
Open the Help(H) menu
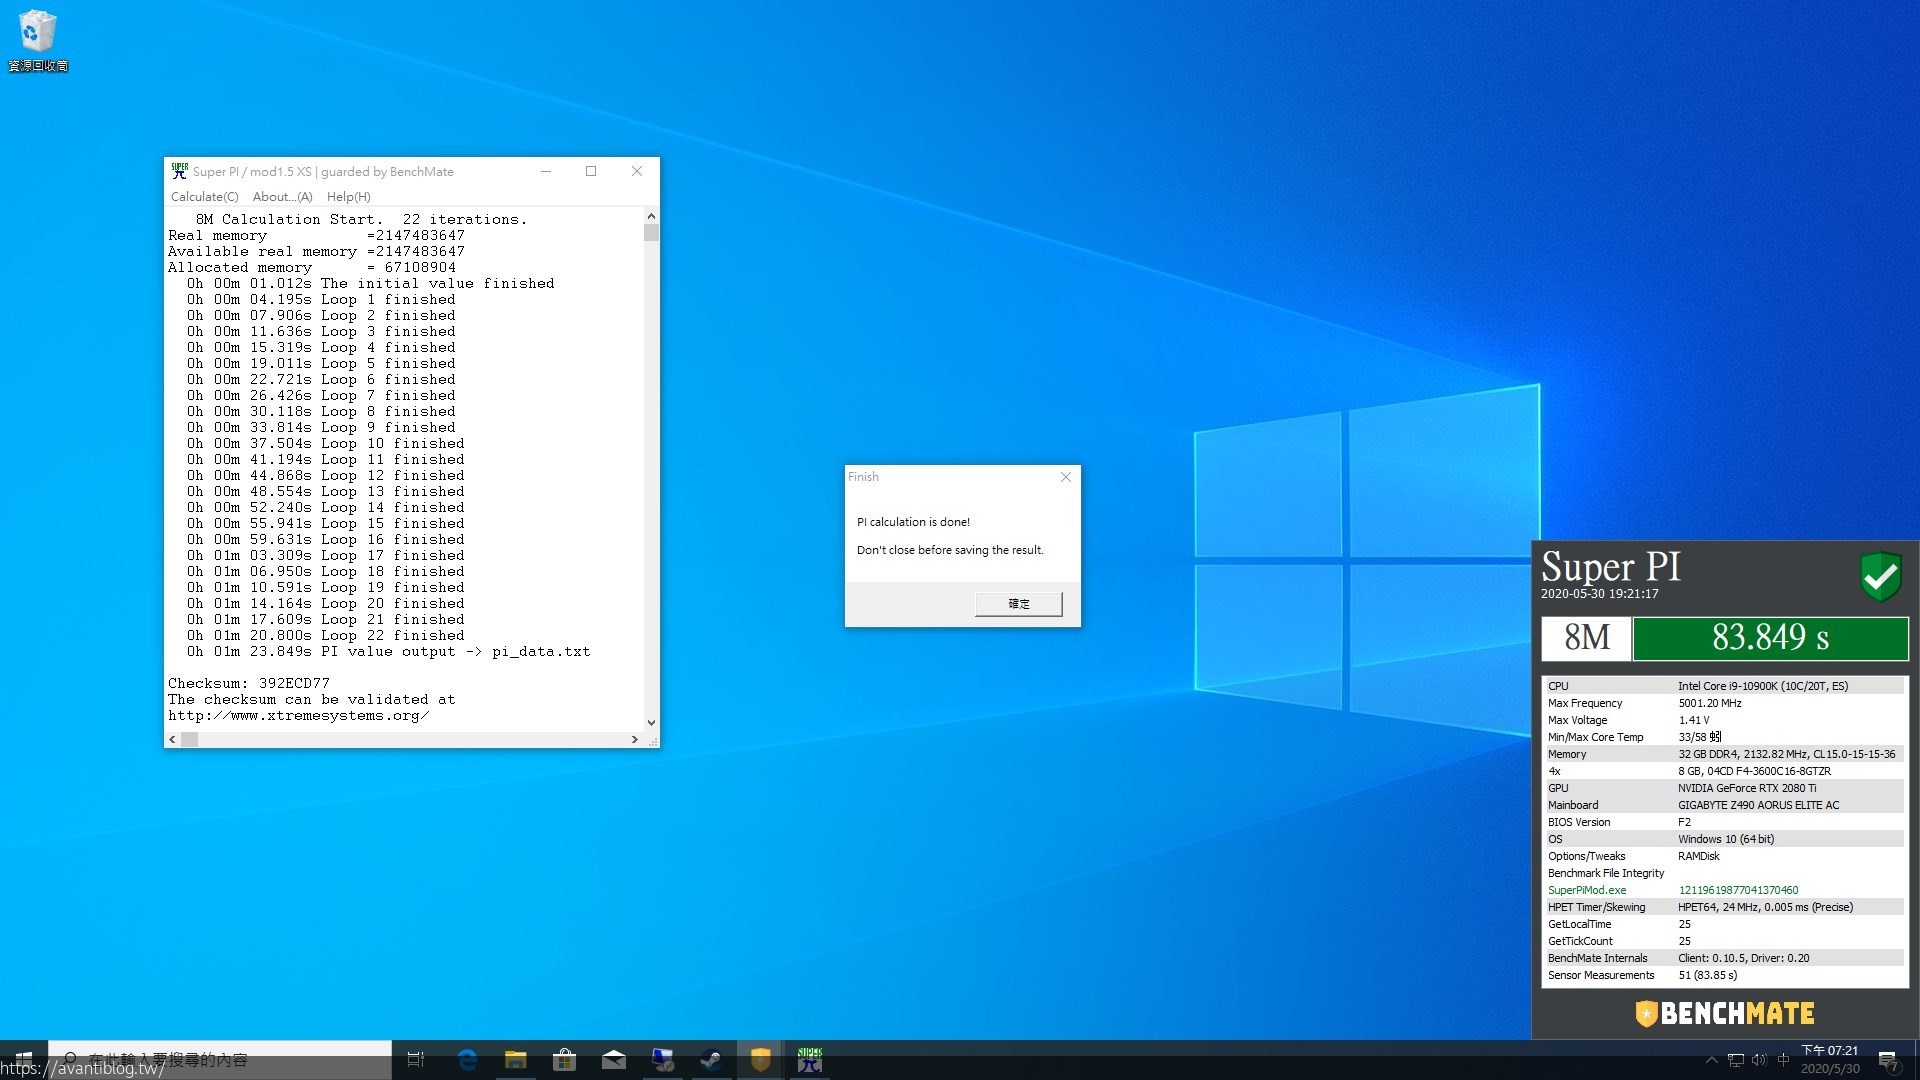(x=348, y=197)
